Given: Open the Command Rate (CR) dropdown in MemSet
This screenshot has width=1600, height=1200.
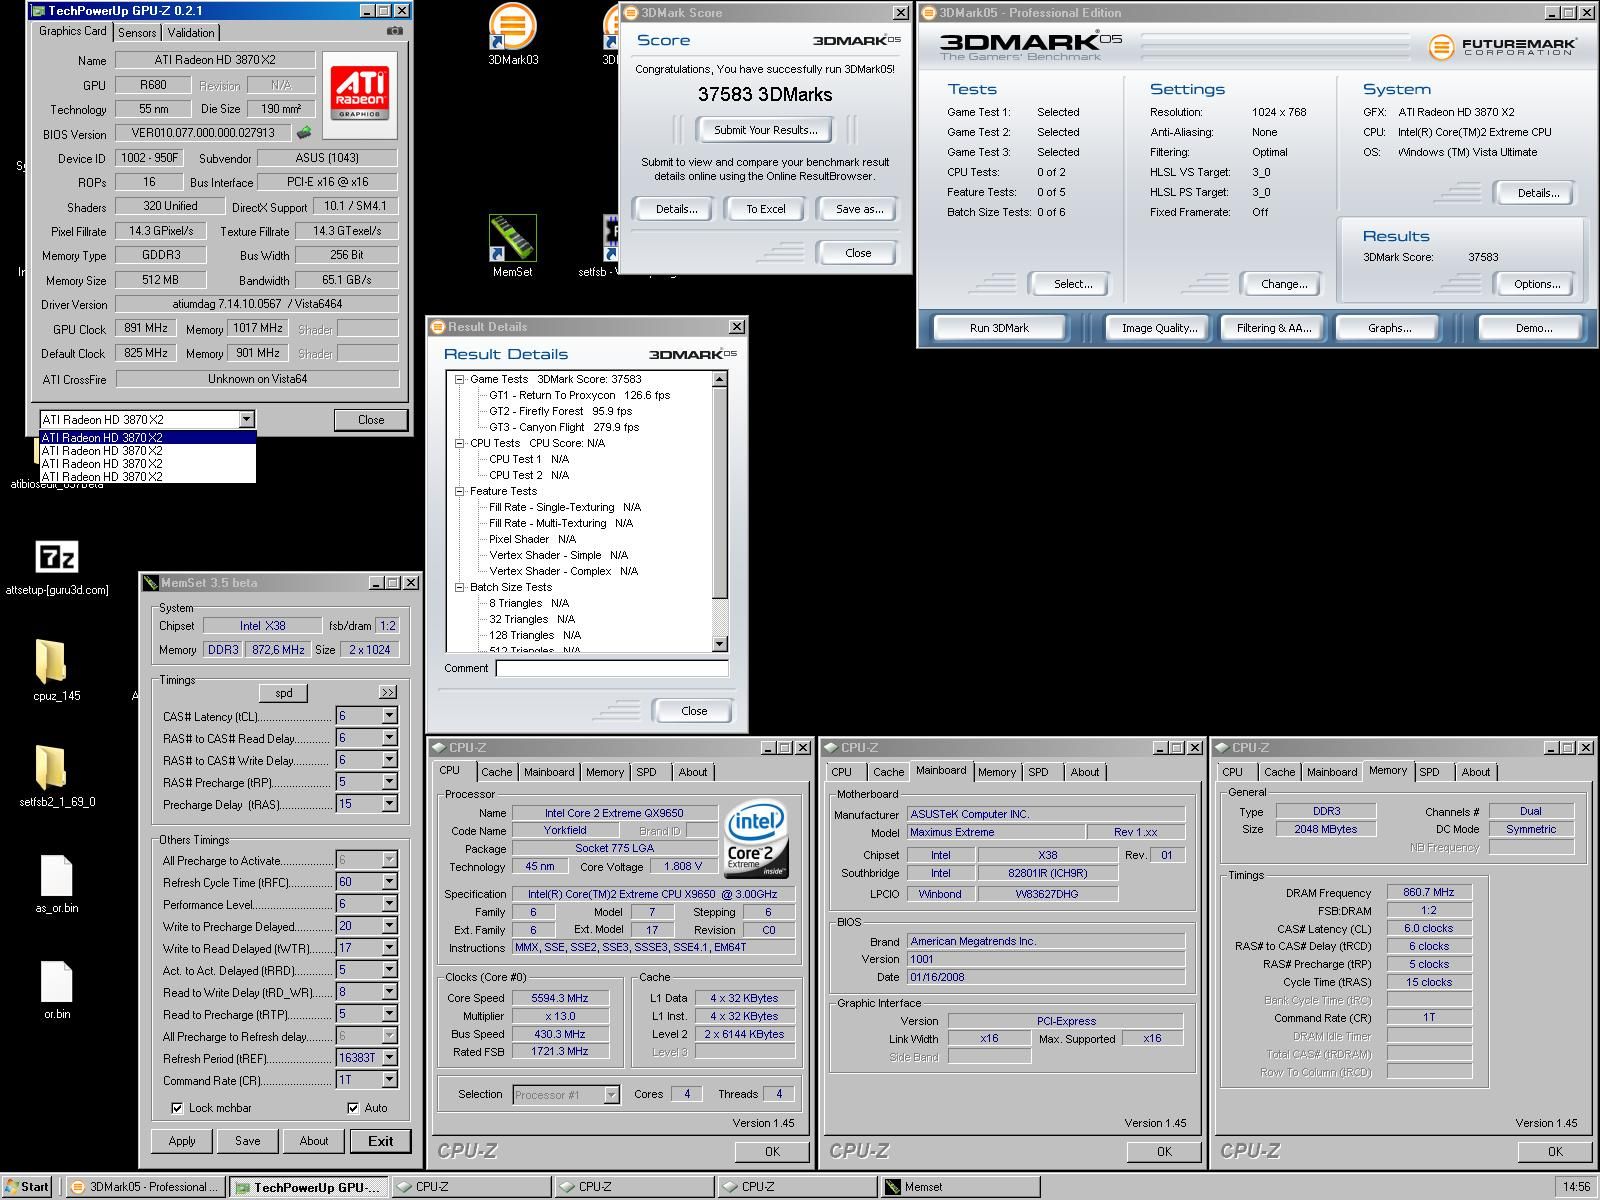Looking at the screenshot, I should point(389,1080).
